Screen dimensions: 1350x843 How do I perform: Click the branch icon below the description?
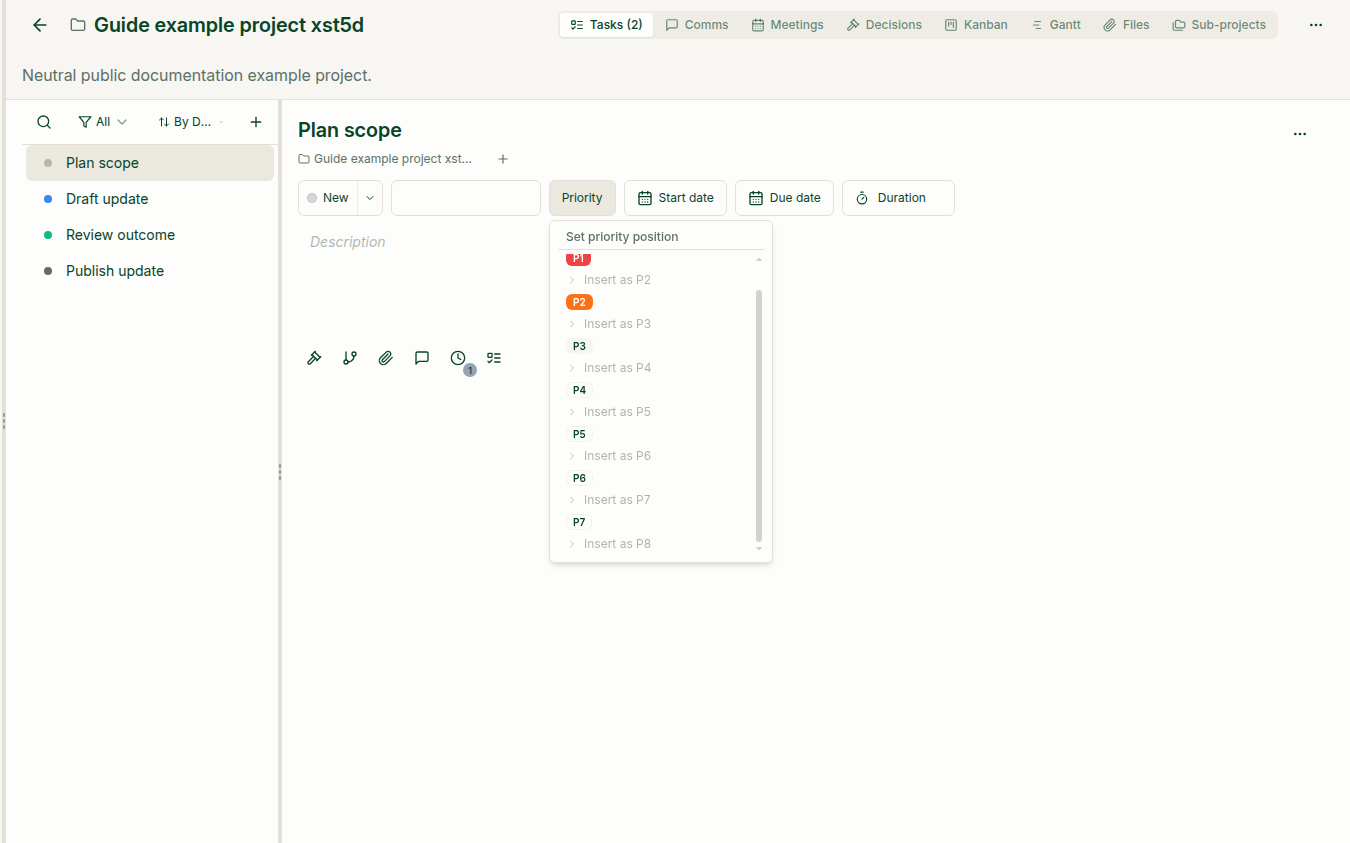click(350, 358)
